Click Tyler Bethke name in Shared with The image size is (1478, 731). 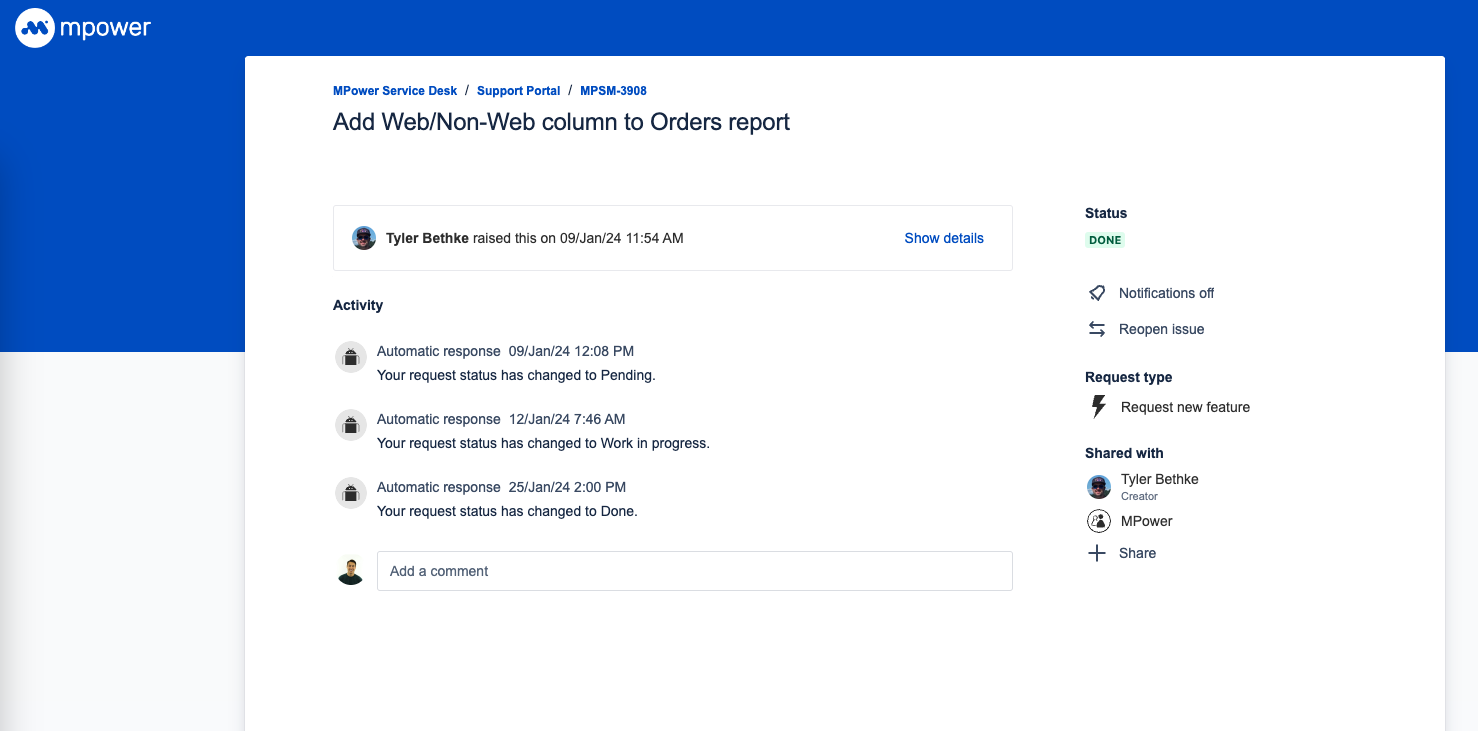click(x=1159, y=479)
